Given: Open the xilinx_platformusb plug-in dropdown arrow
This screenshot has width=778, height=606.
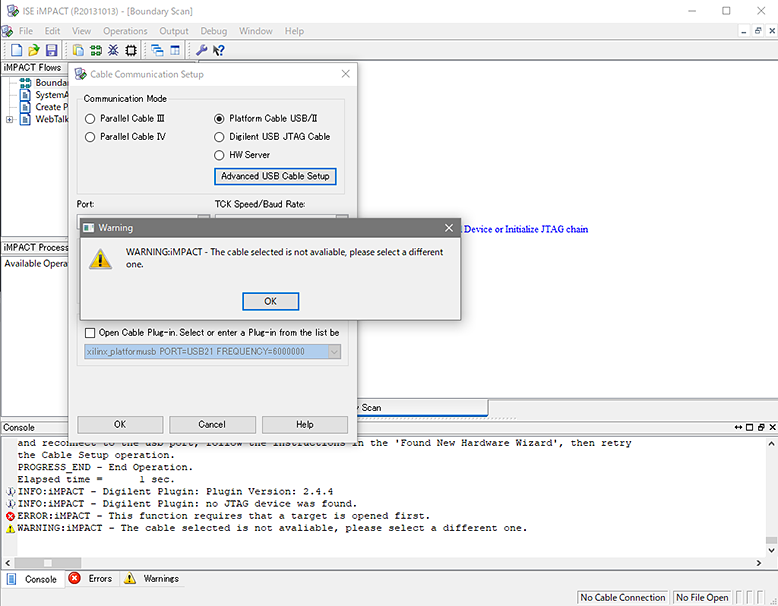Looking at the screenshot, I should coord(334,352).
